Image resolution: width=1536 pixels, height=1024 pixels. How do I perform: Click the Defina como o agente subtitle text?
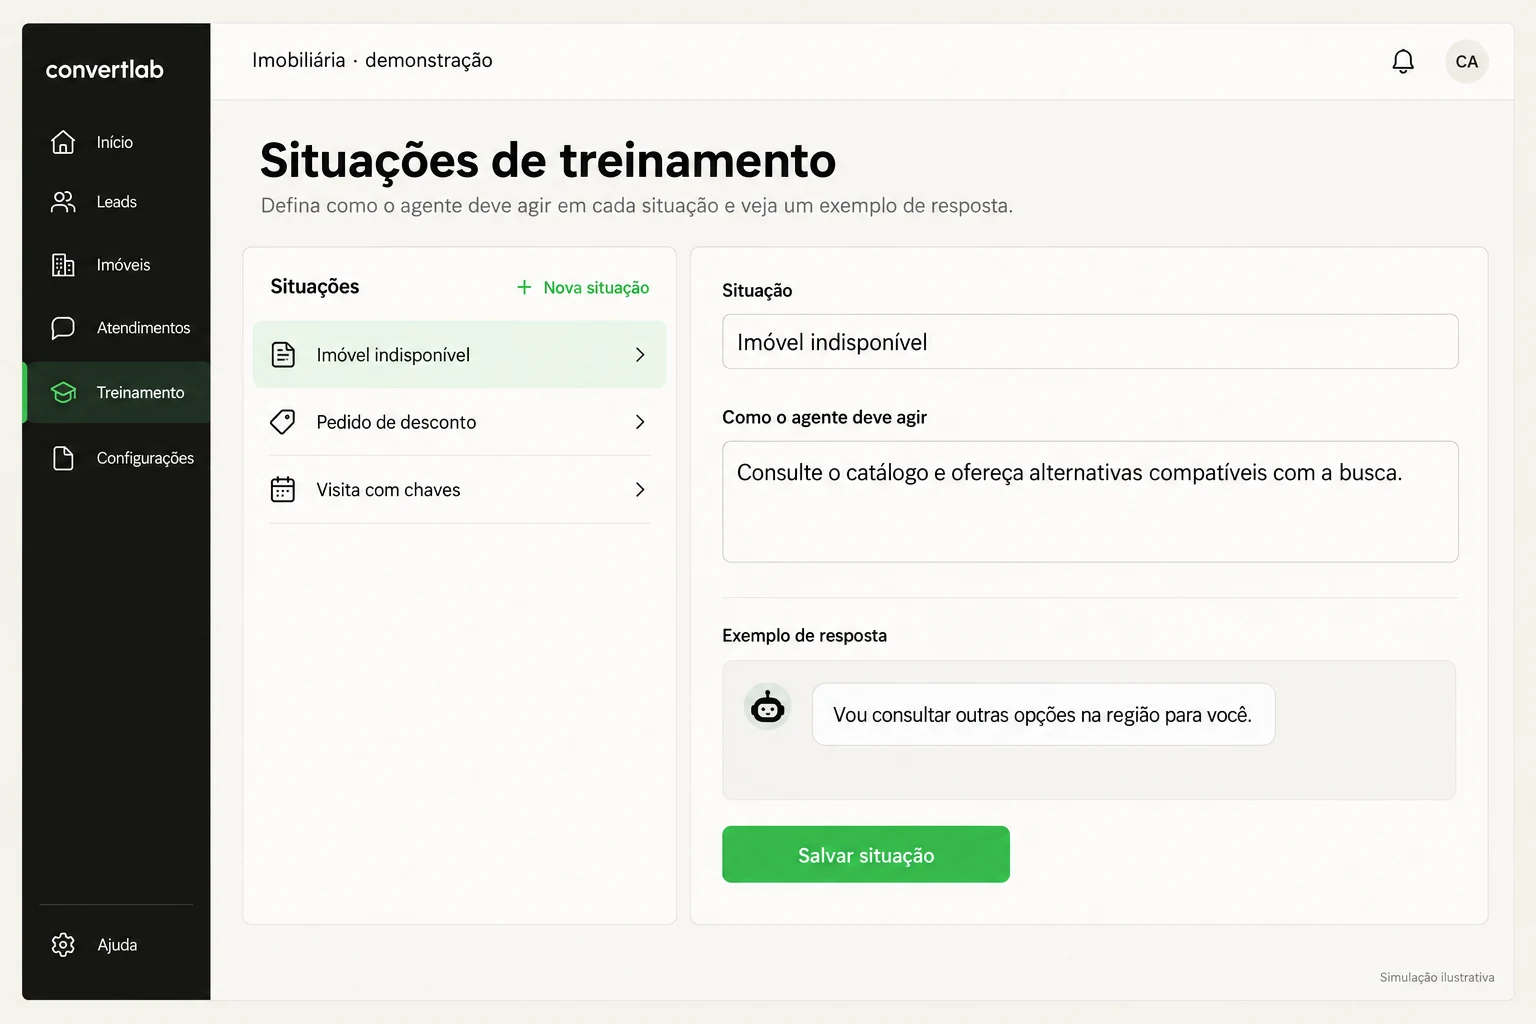(637, 205)
